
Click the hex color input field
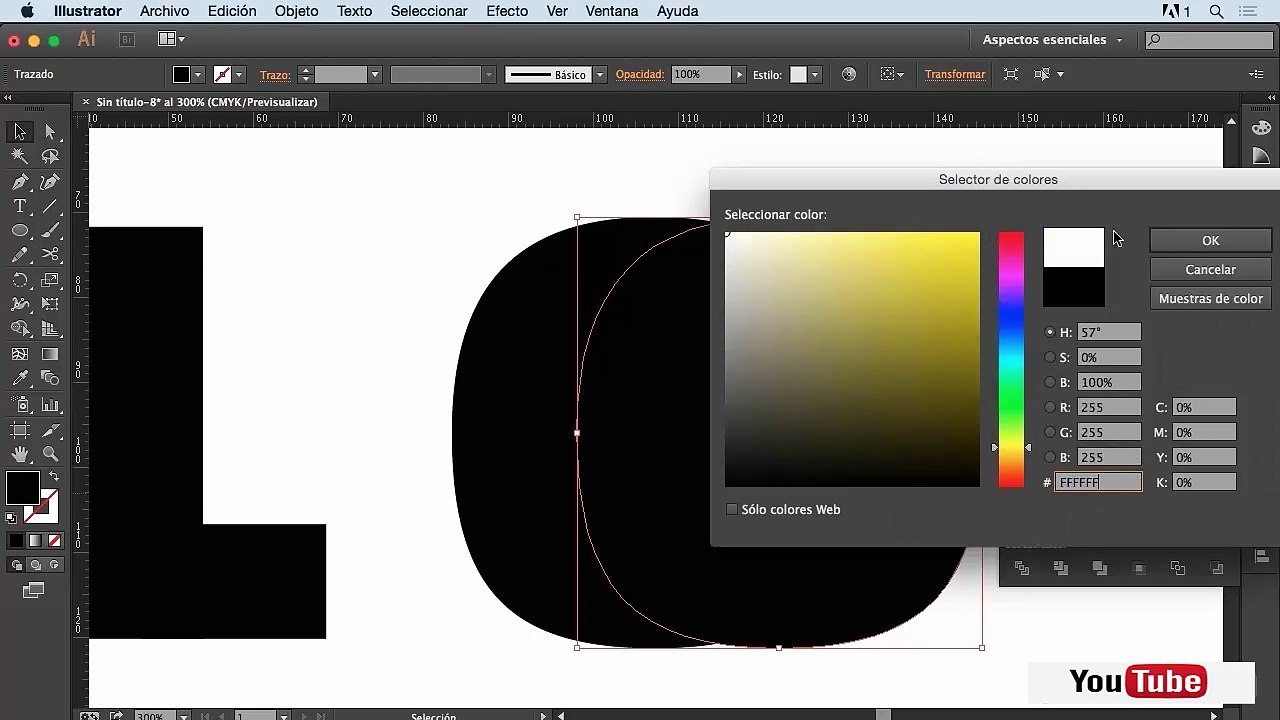pos(1098,482)
